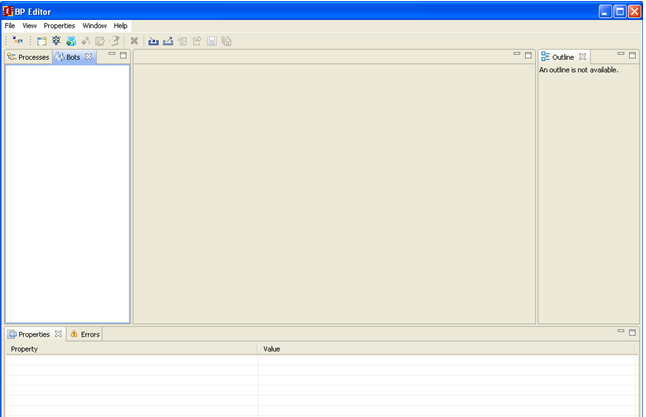Click the greyed icon left of floppy disk

[197, 41]
